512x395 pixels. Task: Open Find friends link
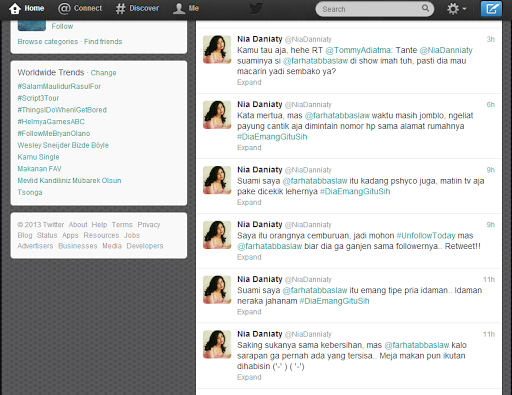(103, 42)
